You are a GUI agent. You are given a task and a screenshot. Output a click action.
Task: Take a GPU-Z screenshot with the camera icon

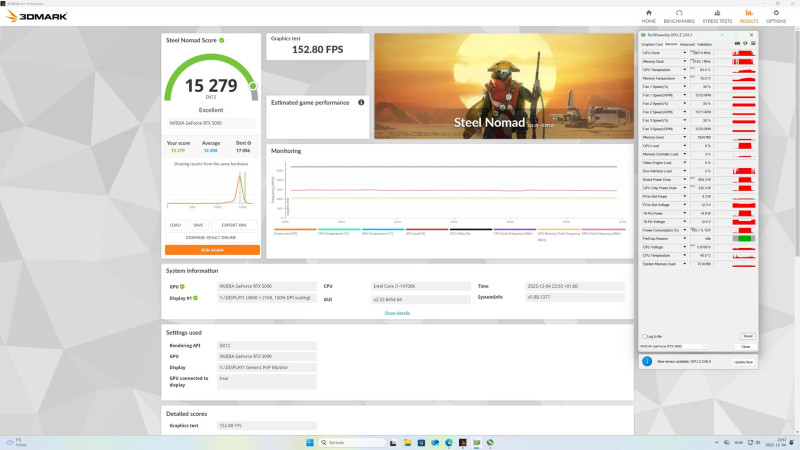tap(737, 44)
